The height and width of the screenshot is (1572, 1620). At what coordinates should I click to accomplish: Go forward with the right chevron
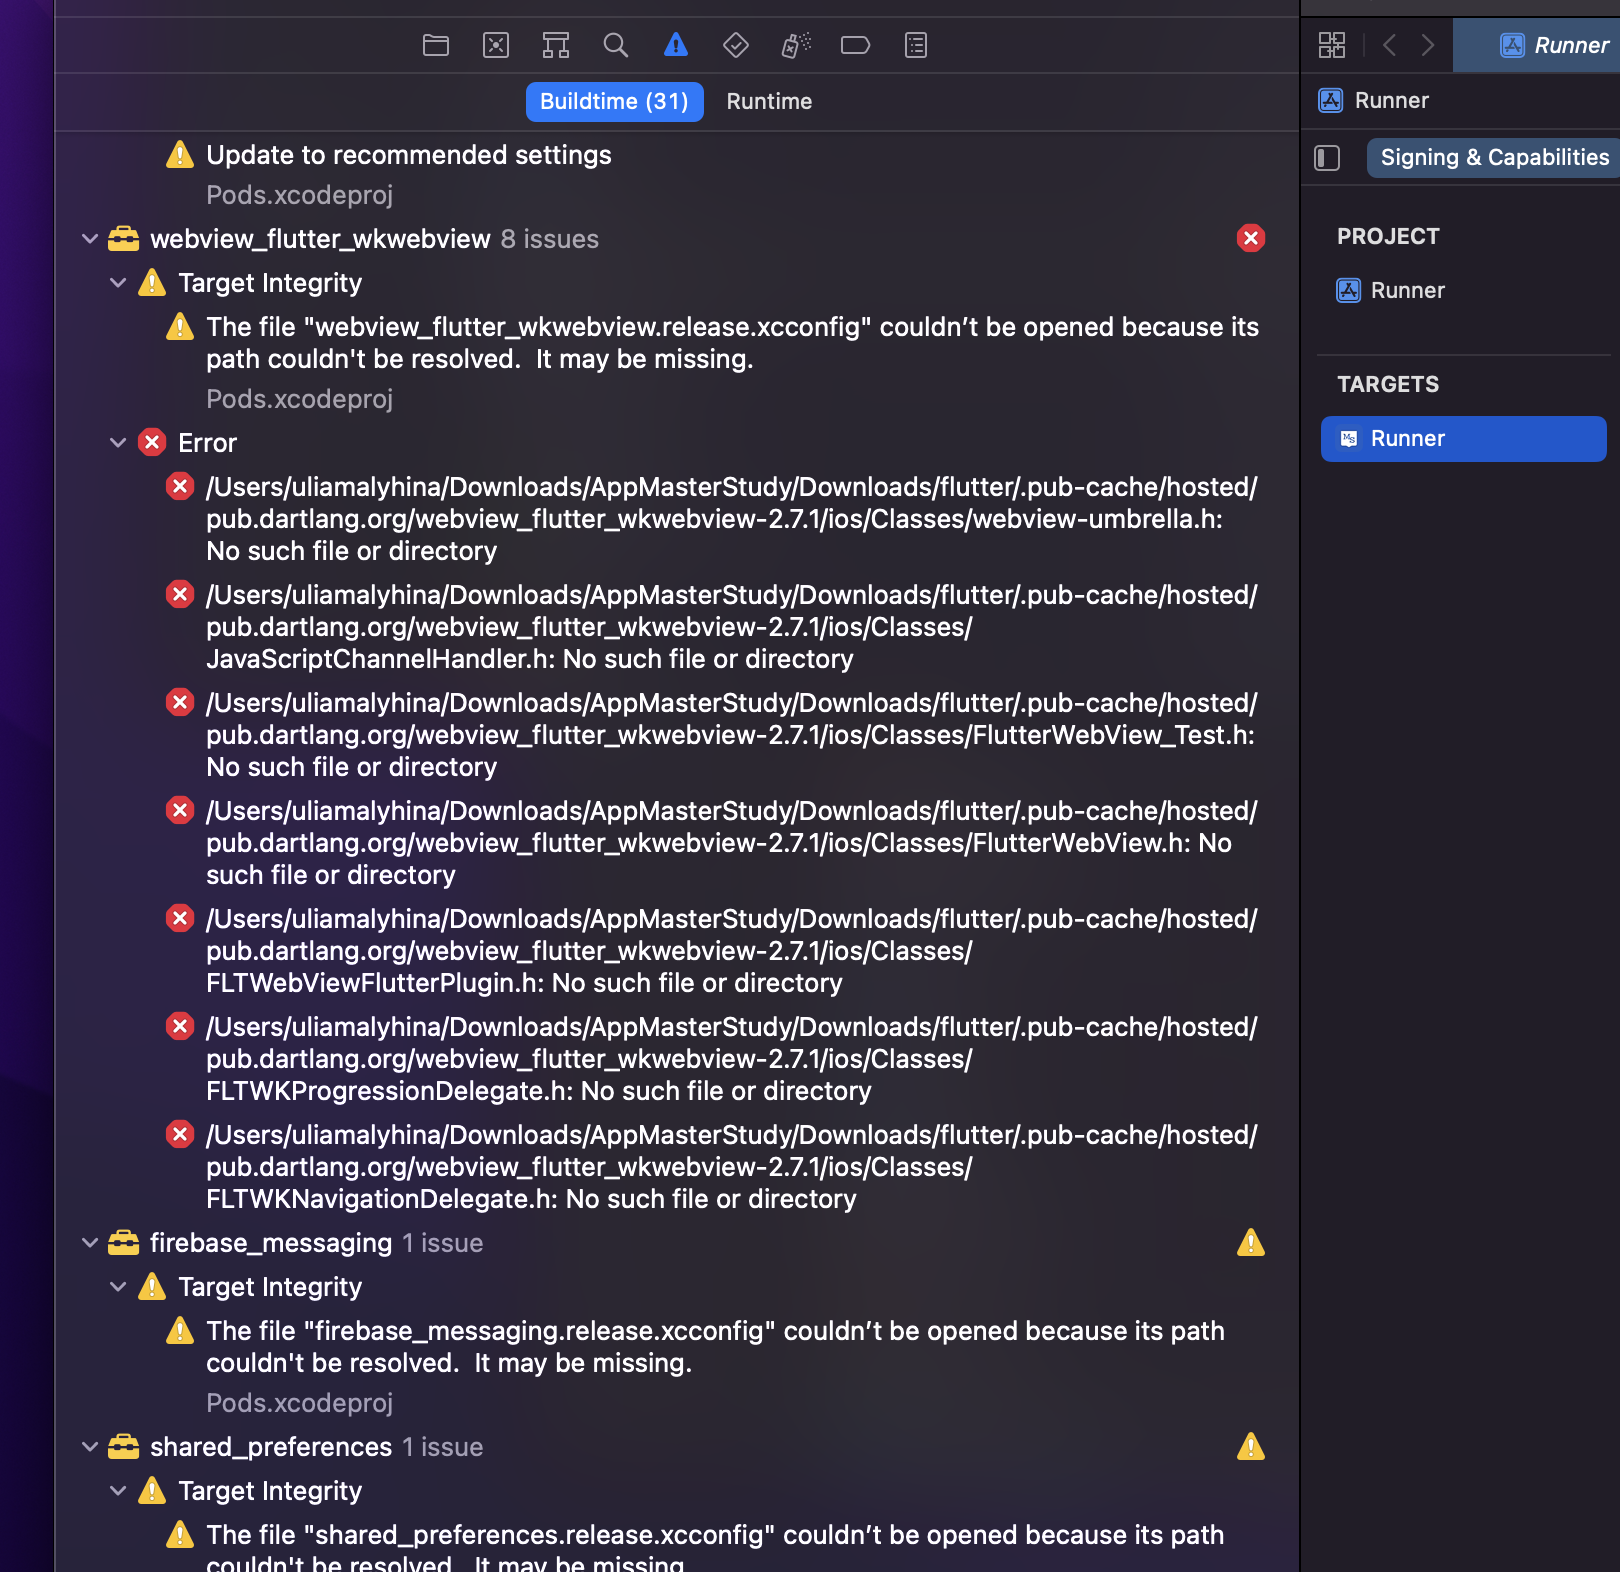point(1428,45)
